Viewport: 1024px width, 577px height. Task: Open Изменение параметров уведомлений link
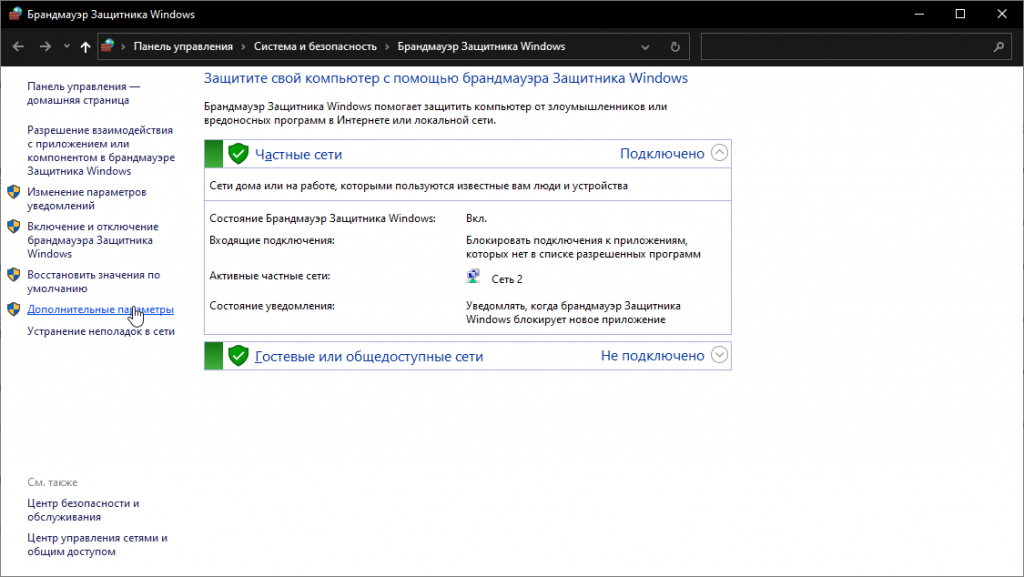click(86, 199)
